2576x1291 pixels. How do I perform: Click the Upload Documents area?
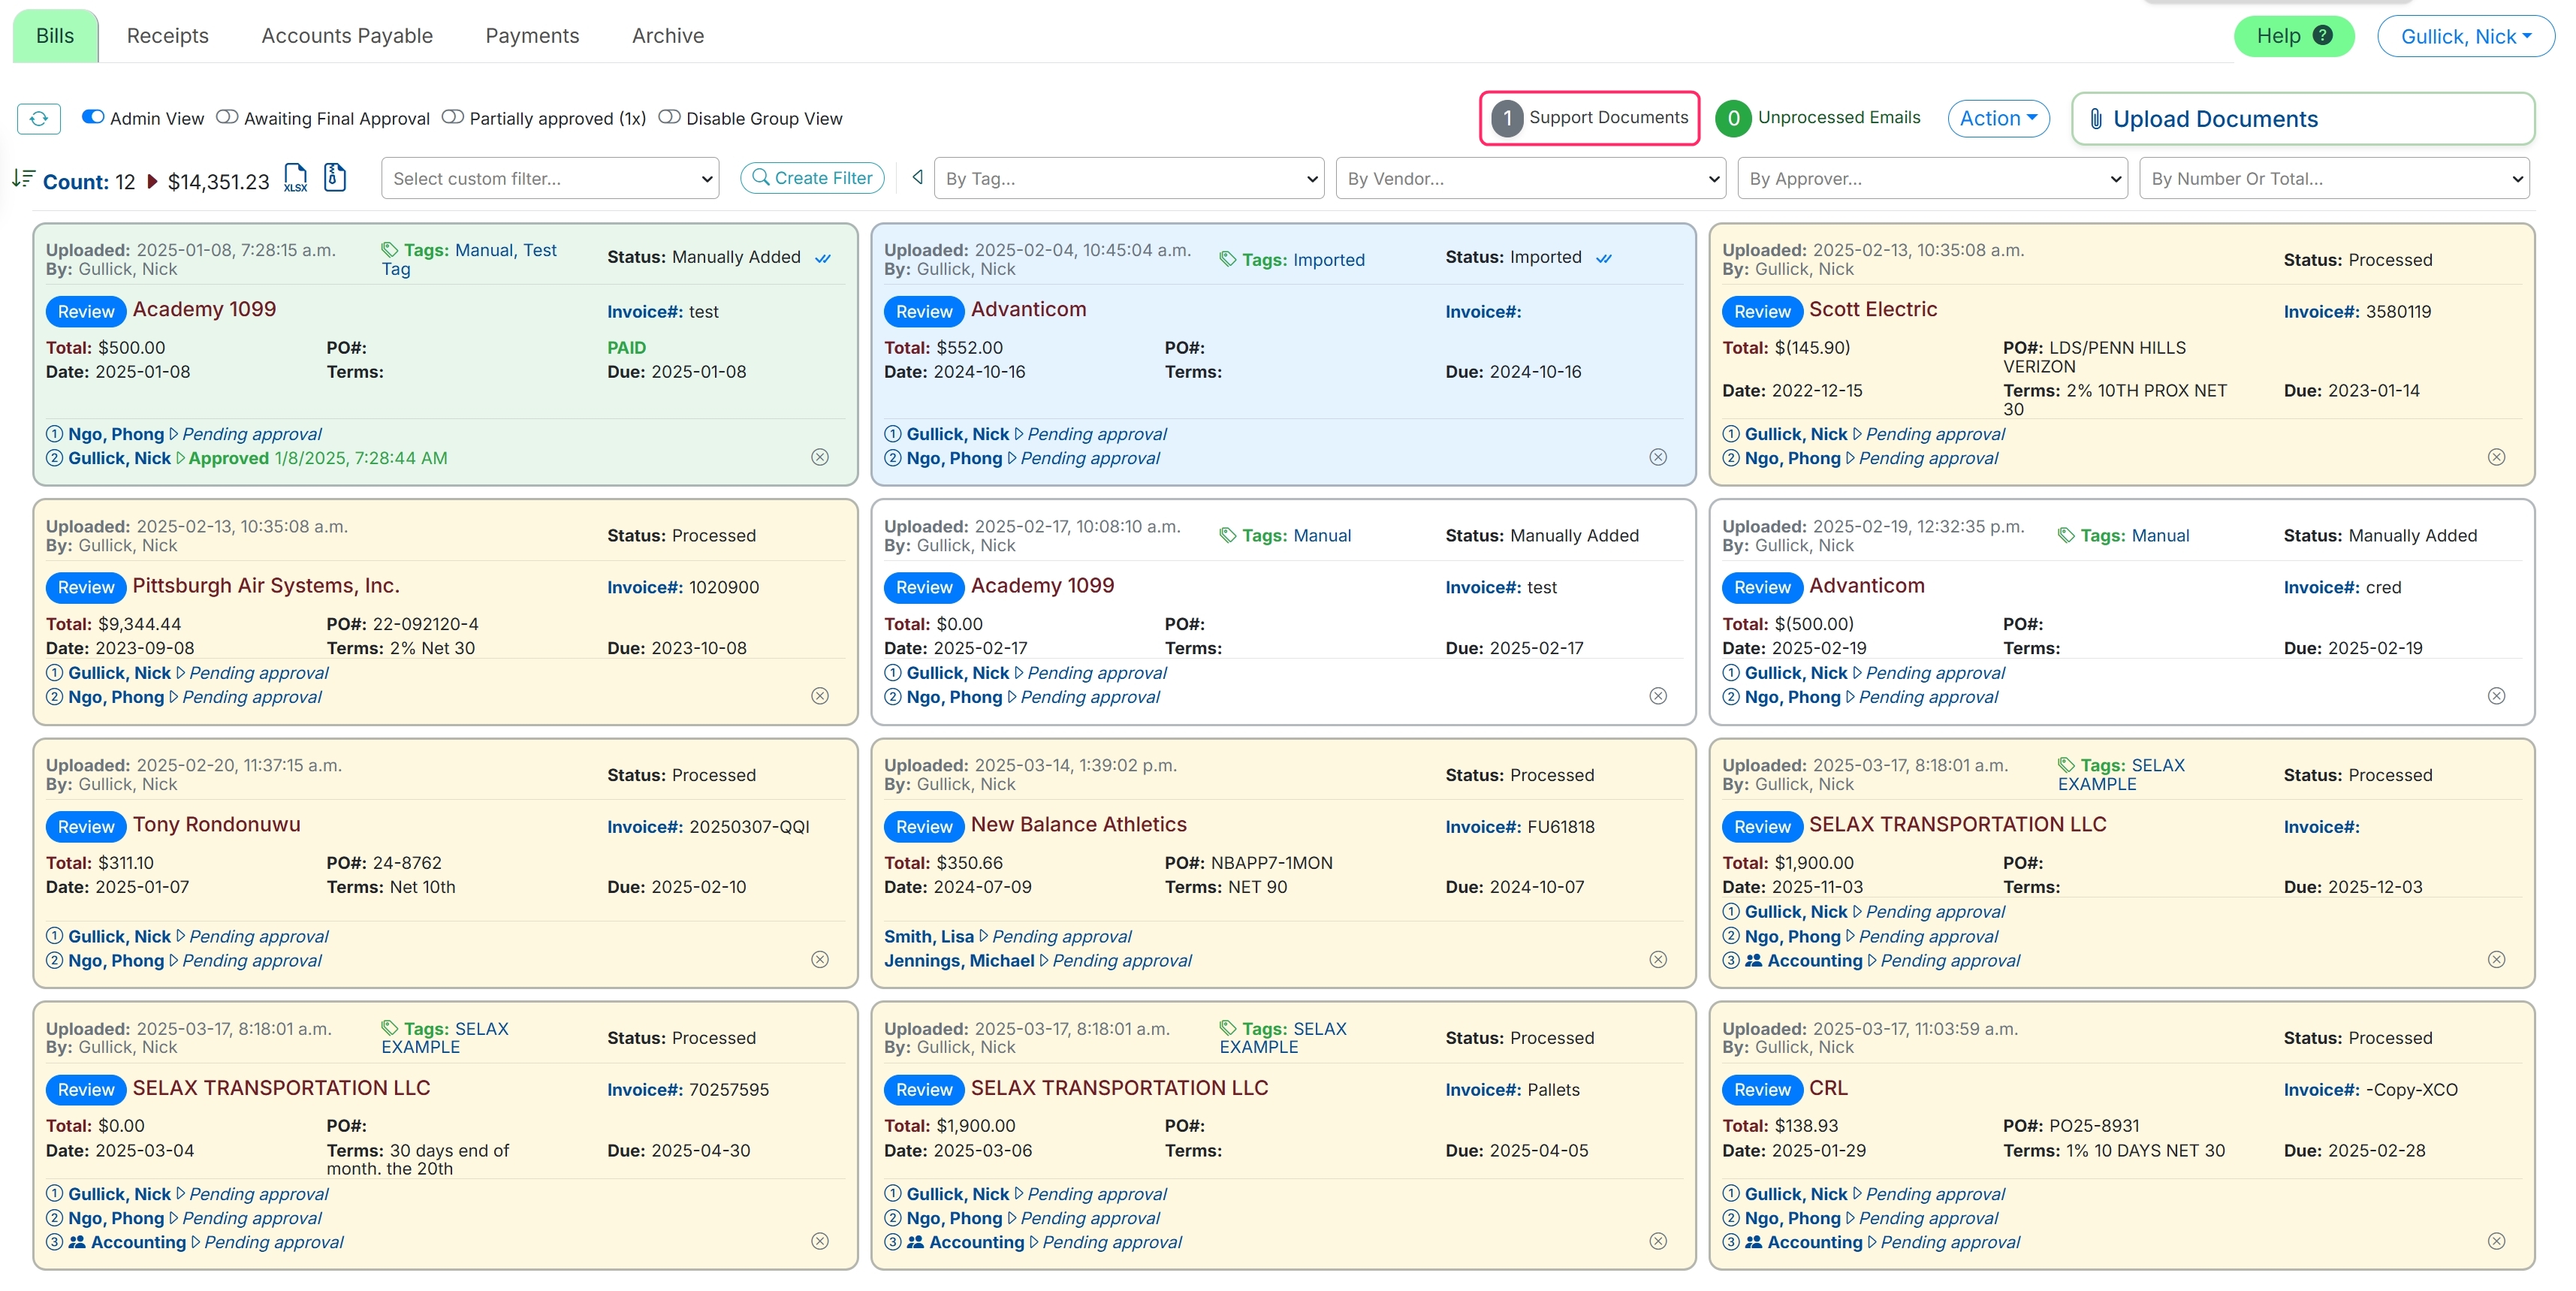pos(2303,119)
